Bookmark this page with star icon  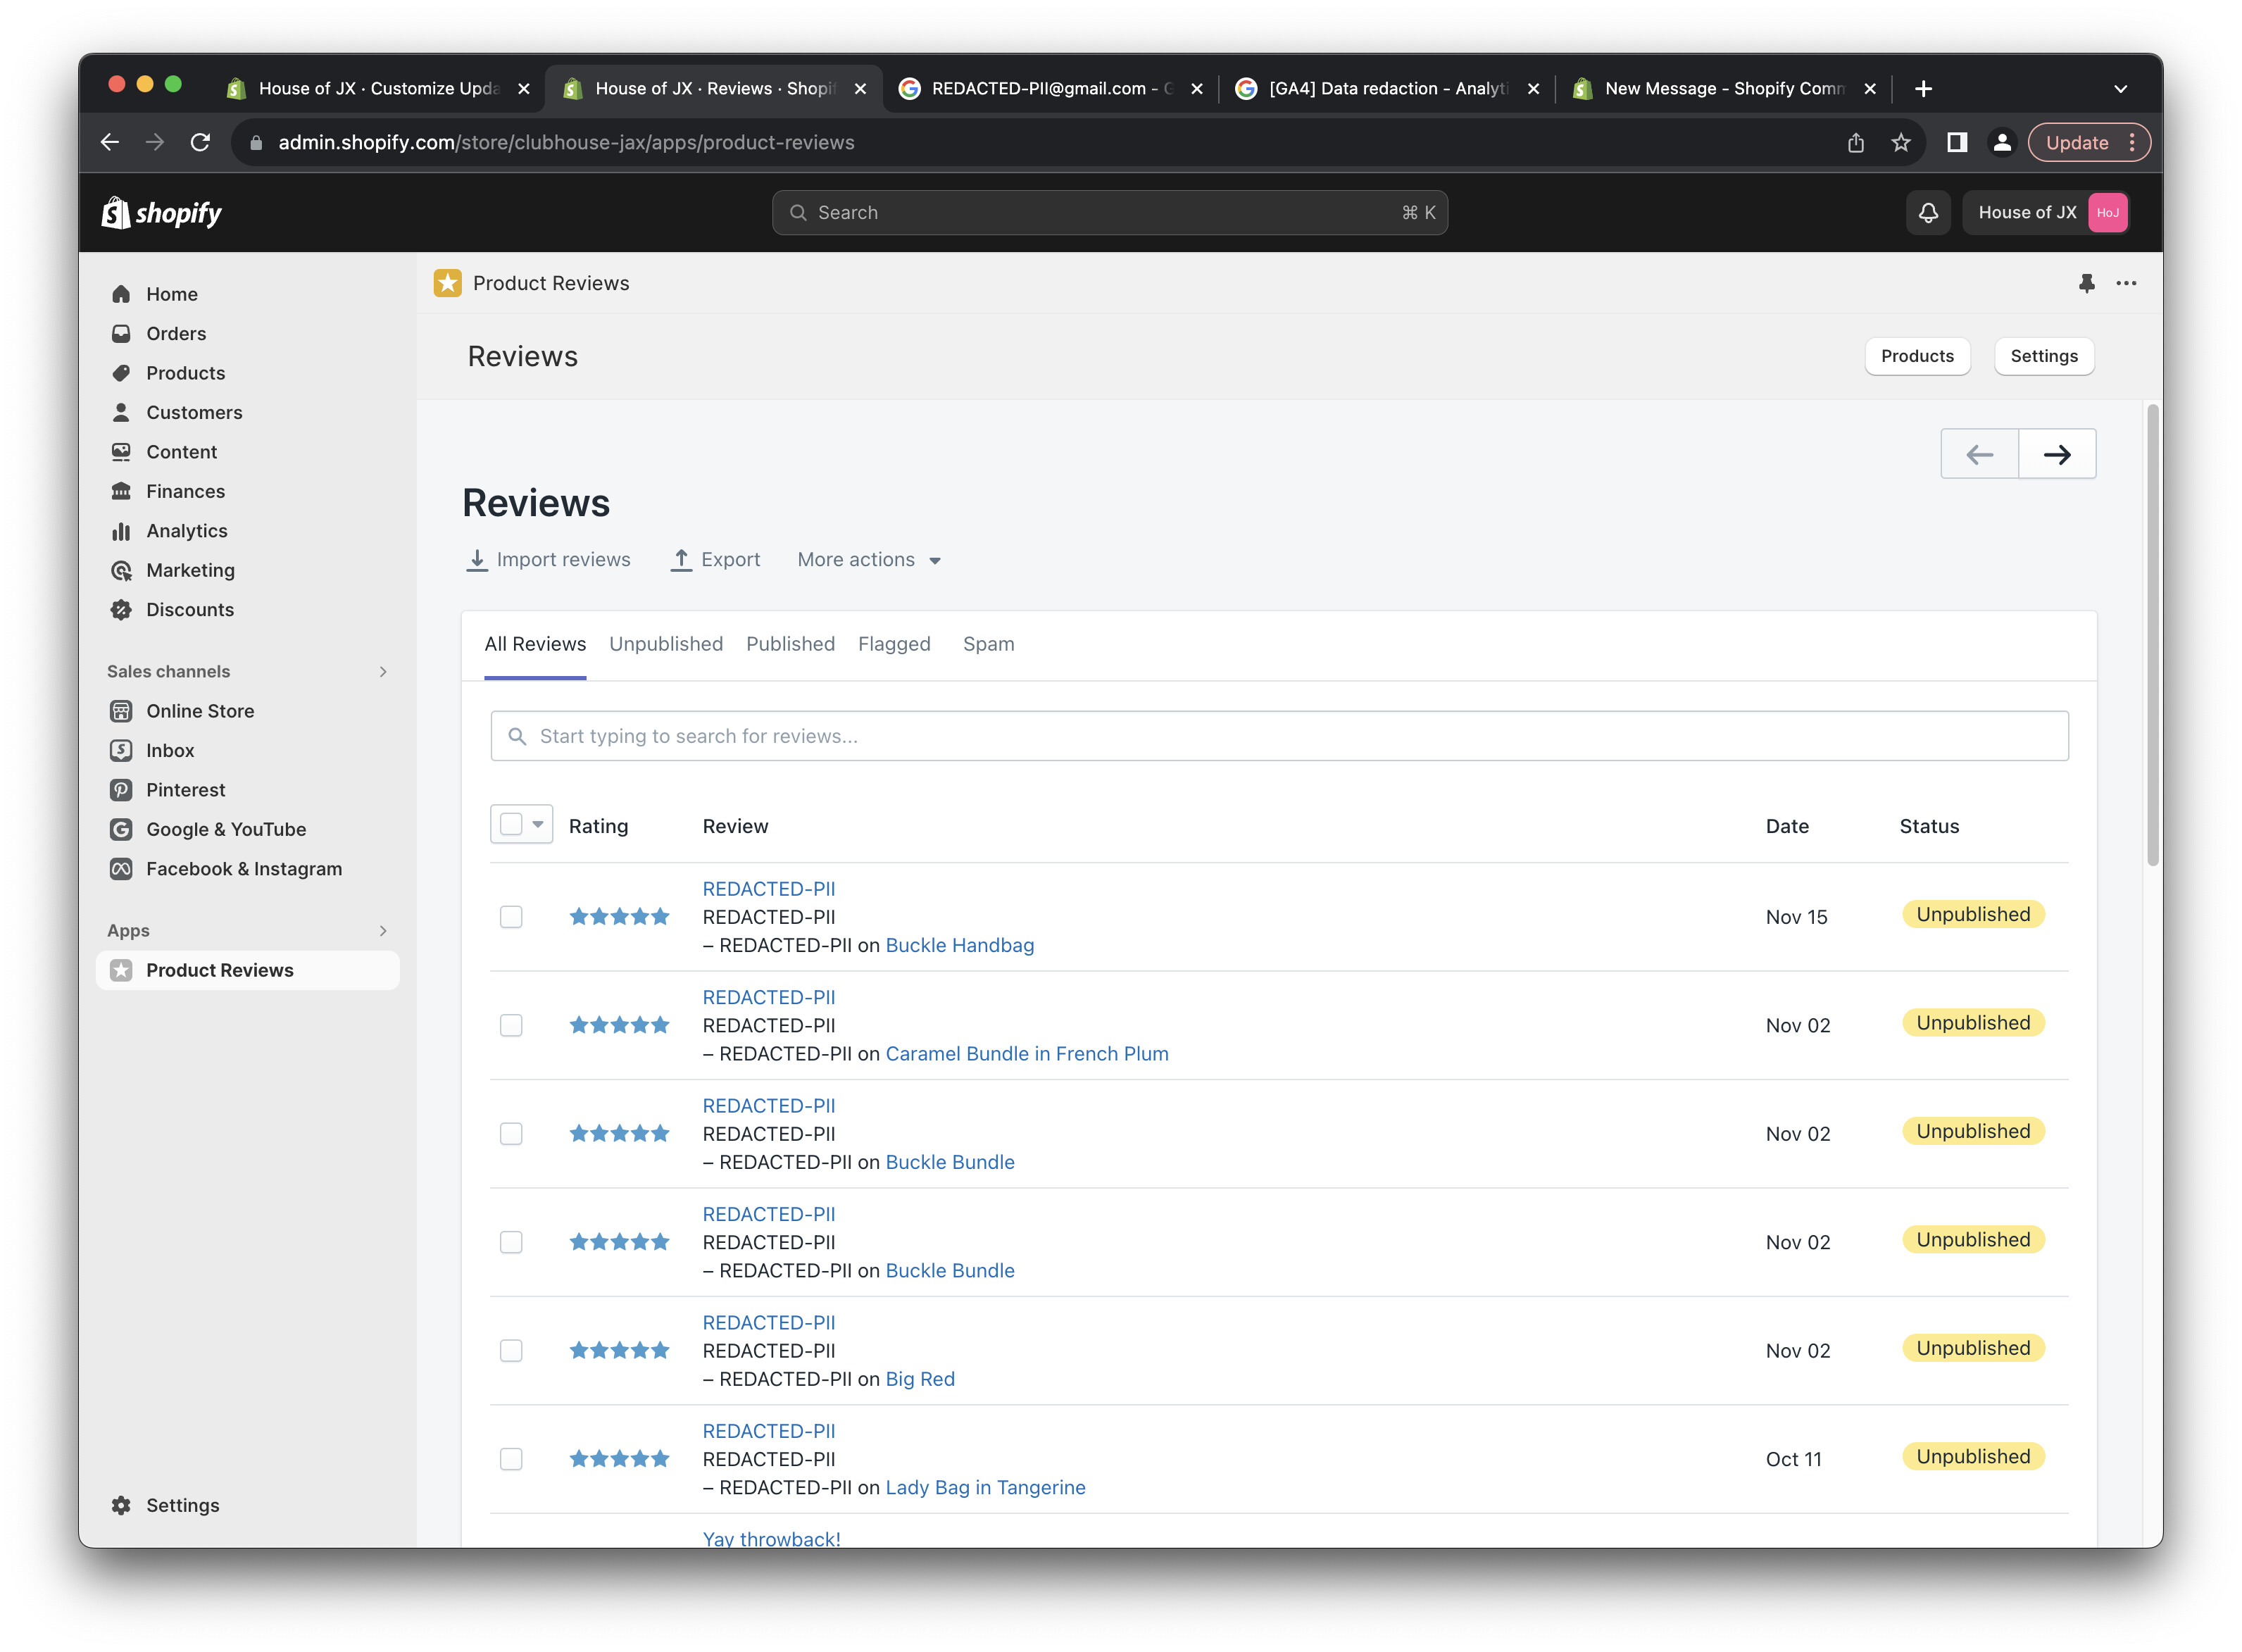tap(1900, 143)
